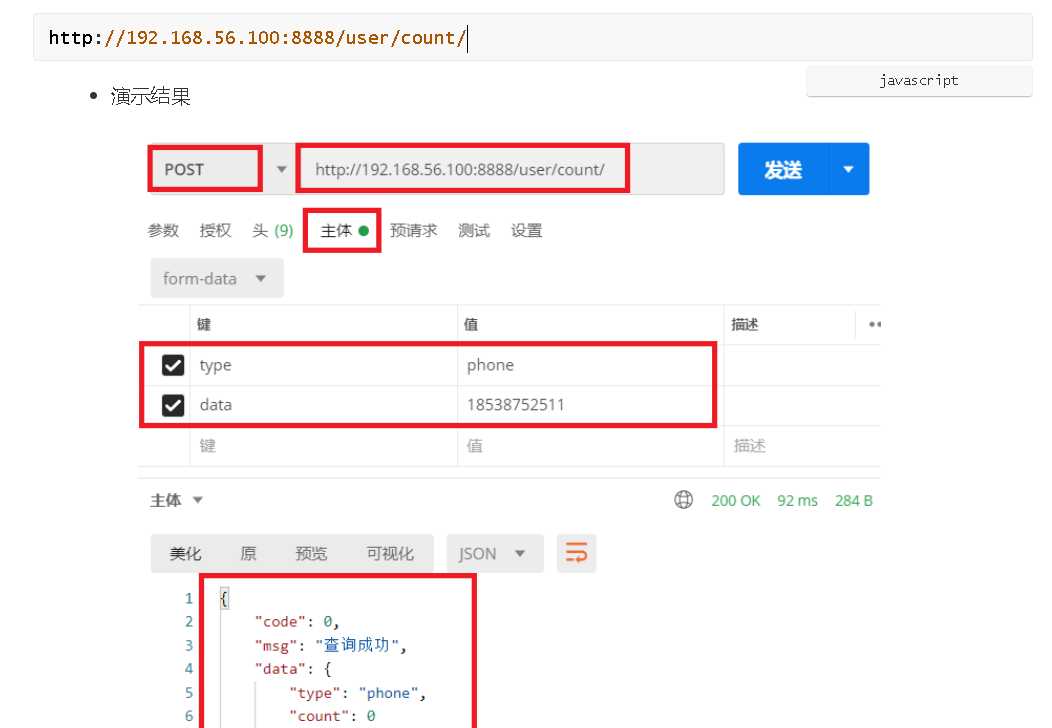Image resolution: width=1052 pixels, height=728 pixels.
Task: Toggle the orange word-wrap icon
Action: click(x=576, y=554)
